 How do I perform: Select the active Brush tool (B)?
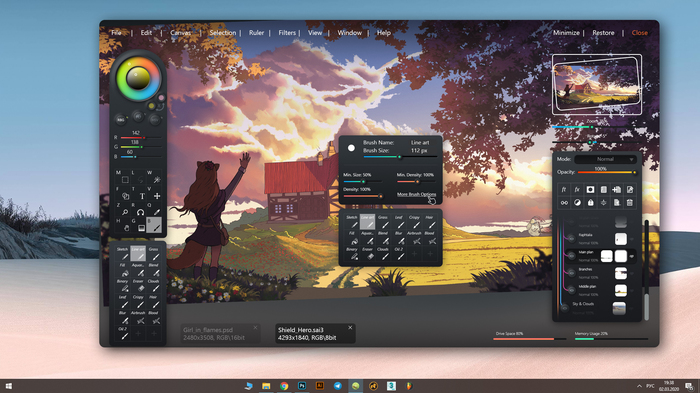[x=154, y=225]
